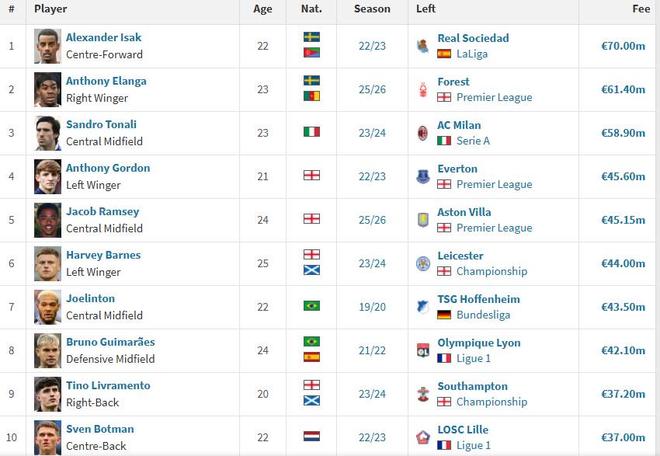Open Alexander Isak's player photo
The image size is (660, 456).
47,46
